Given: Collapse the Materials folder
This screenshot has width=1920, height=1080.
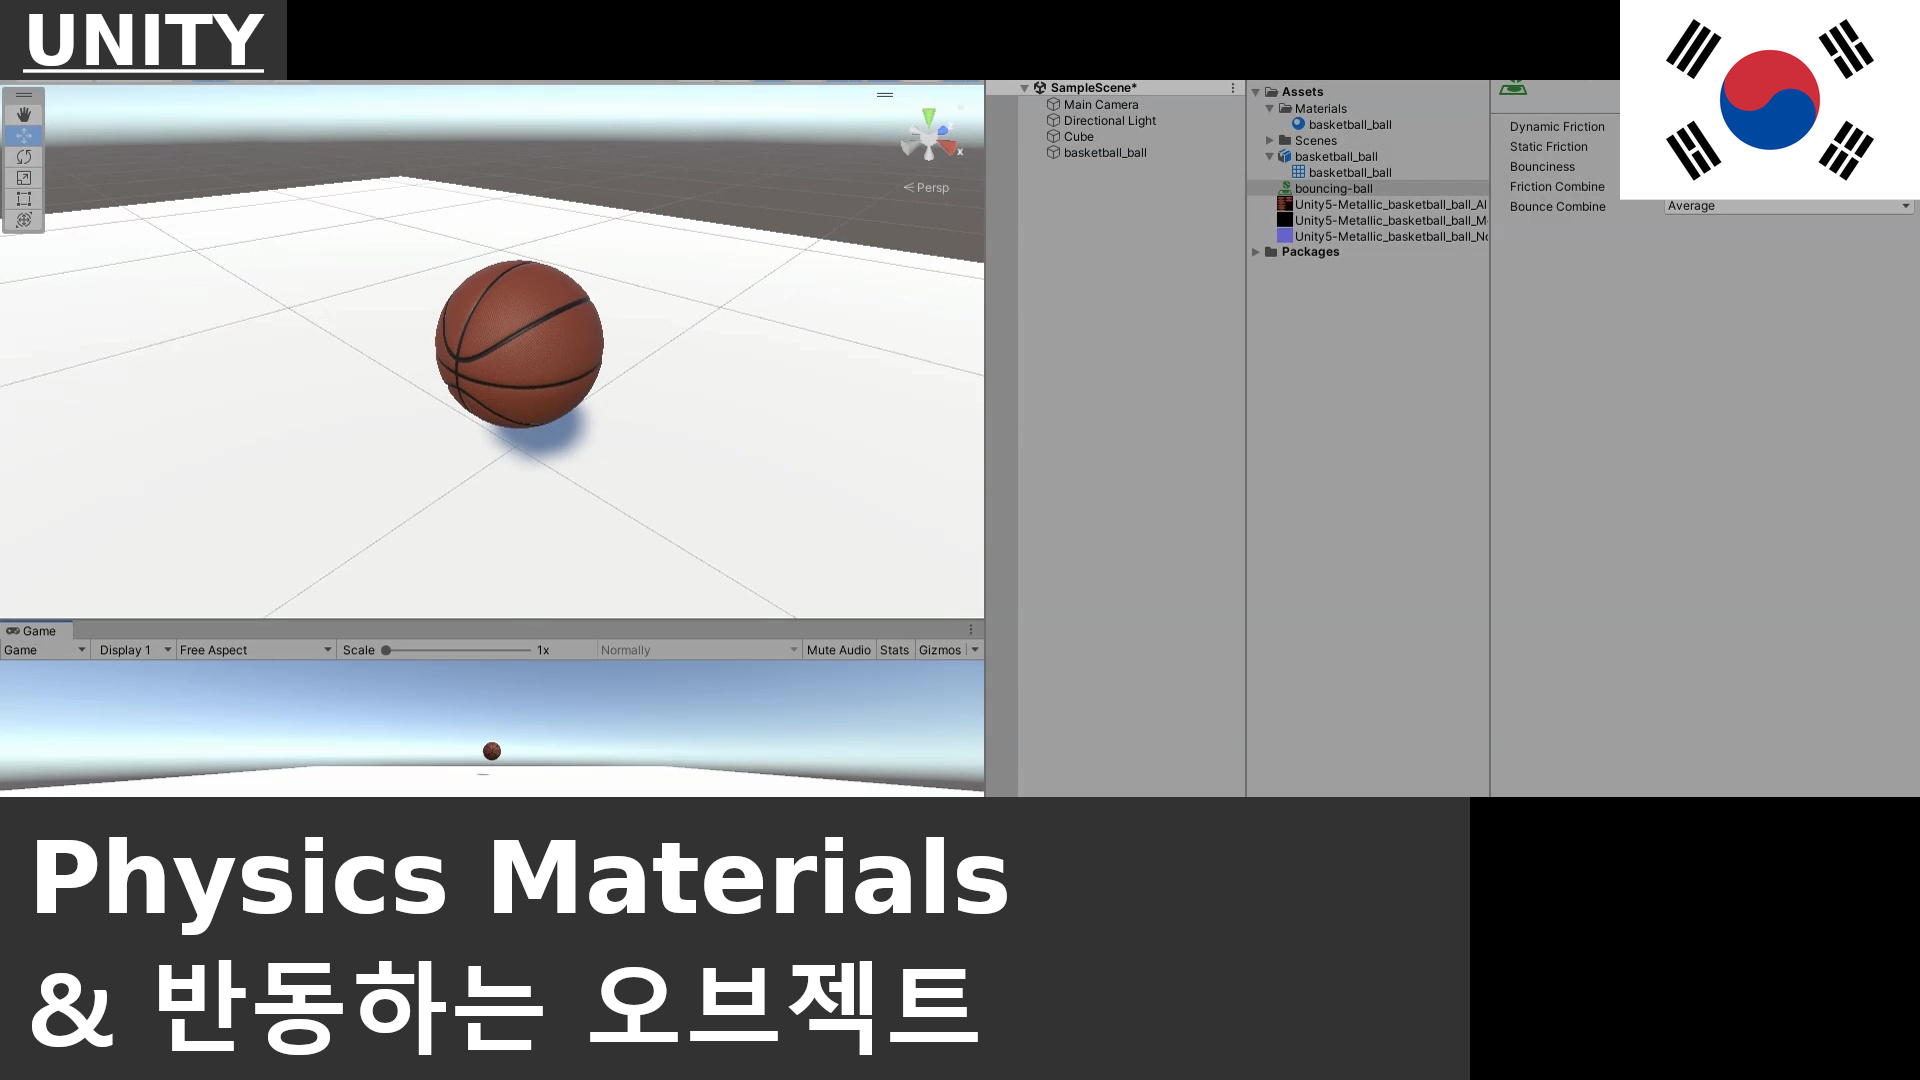Looking at the screenshot, I should (x=1270, y=109).
